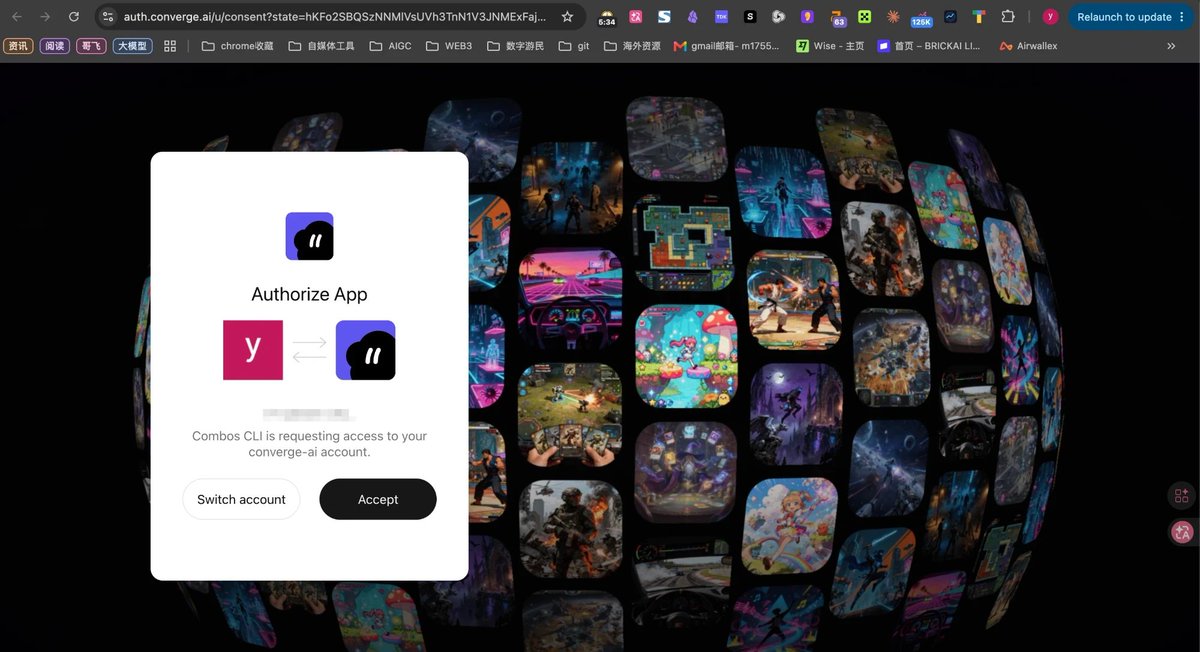Expand the '自媒体工具' bookmark folder
The image size is (1200, 652).
coord(321,46)
